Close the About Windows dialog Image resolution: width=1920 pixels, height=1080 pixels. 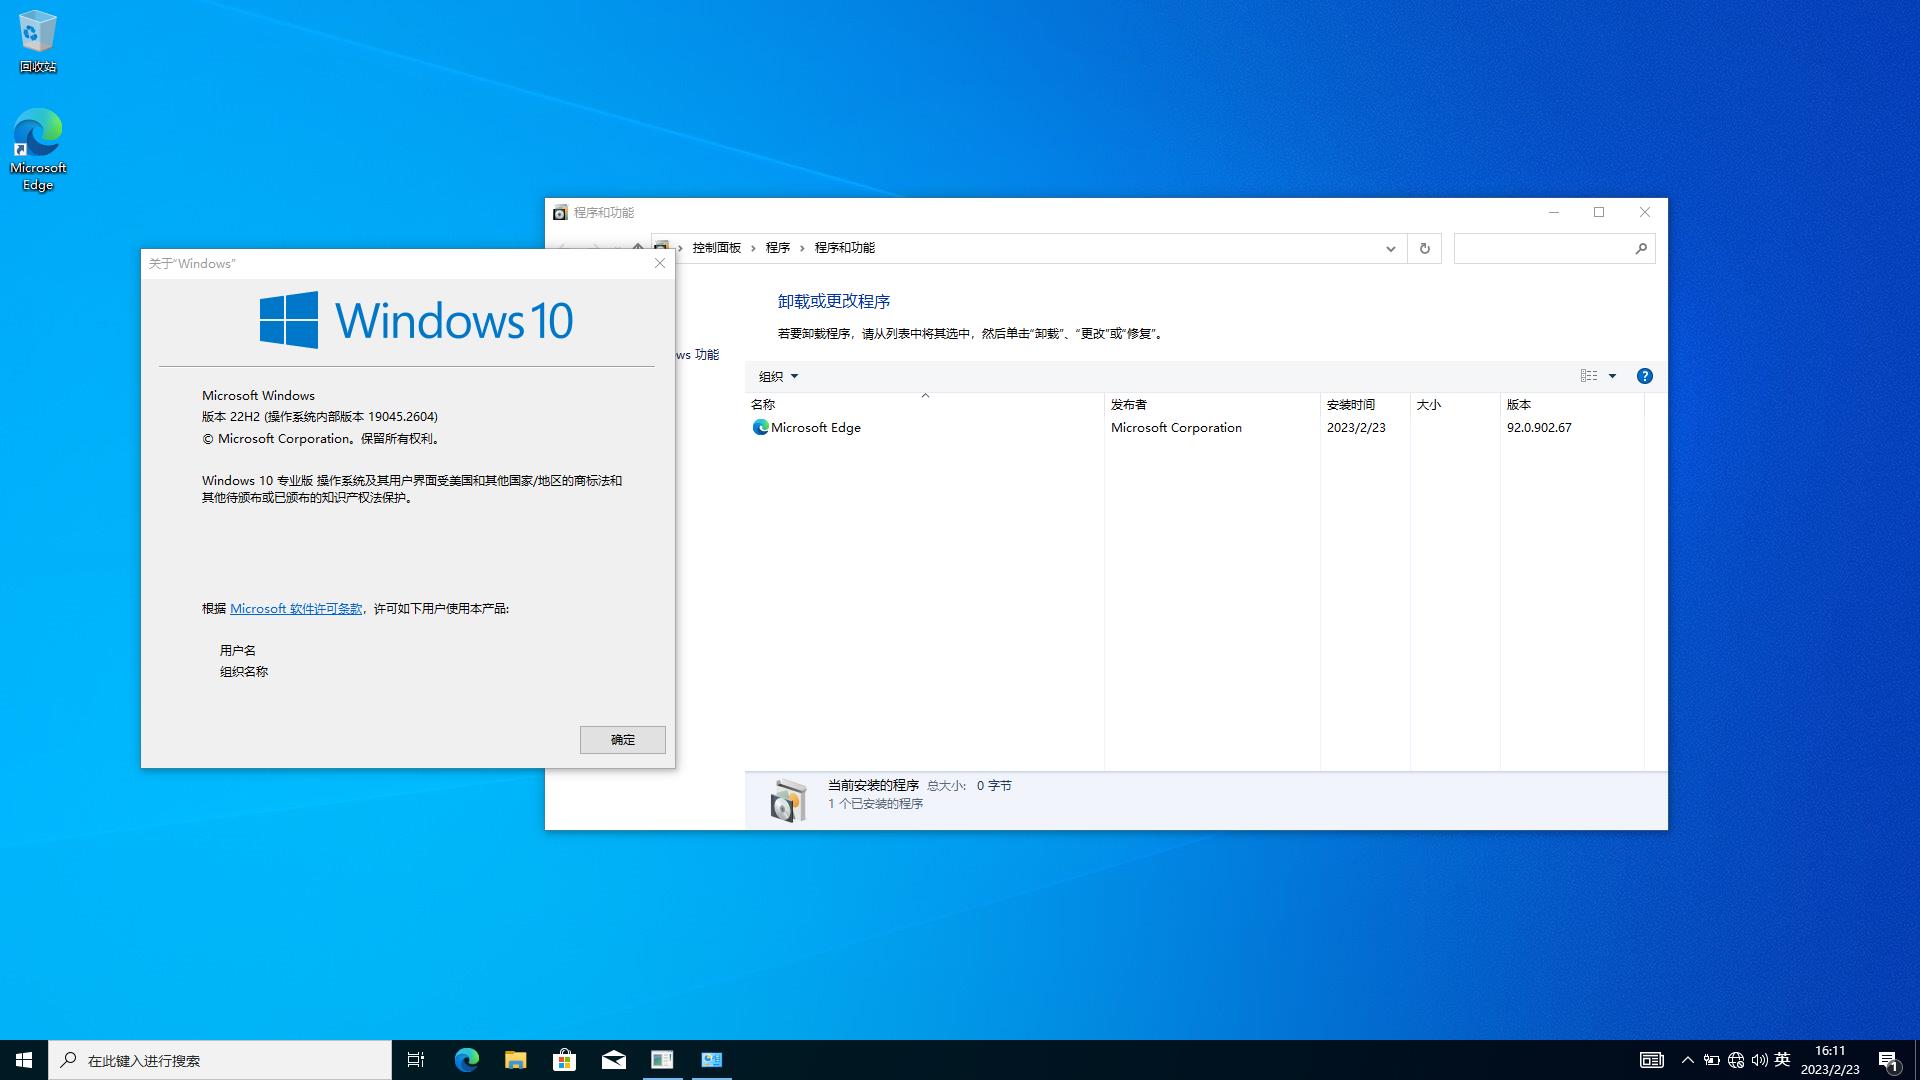[659, 263]
